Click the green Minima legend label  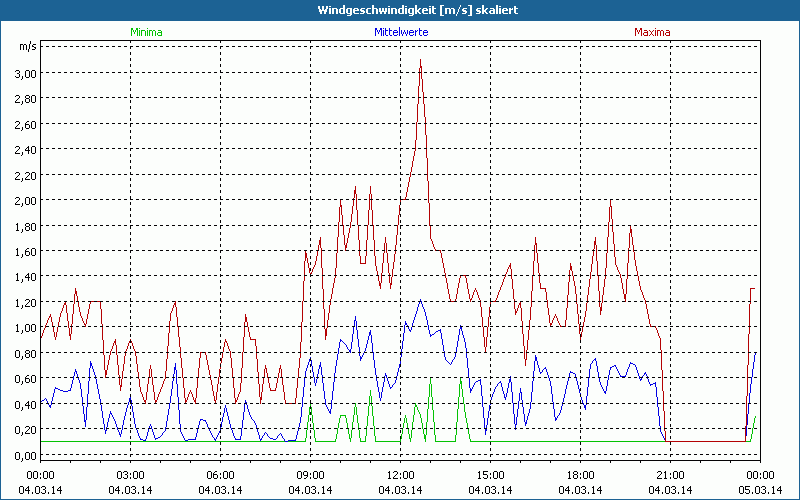tap(145, 32)
